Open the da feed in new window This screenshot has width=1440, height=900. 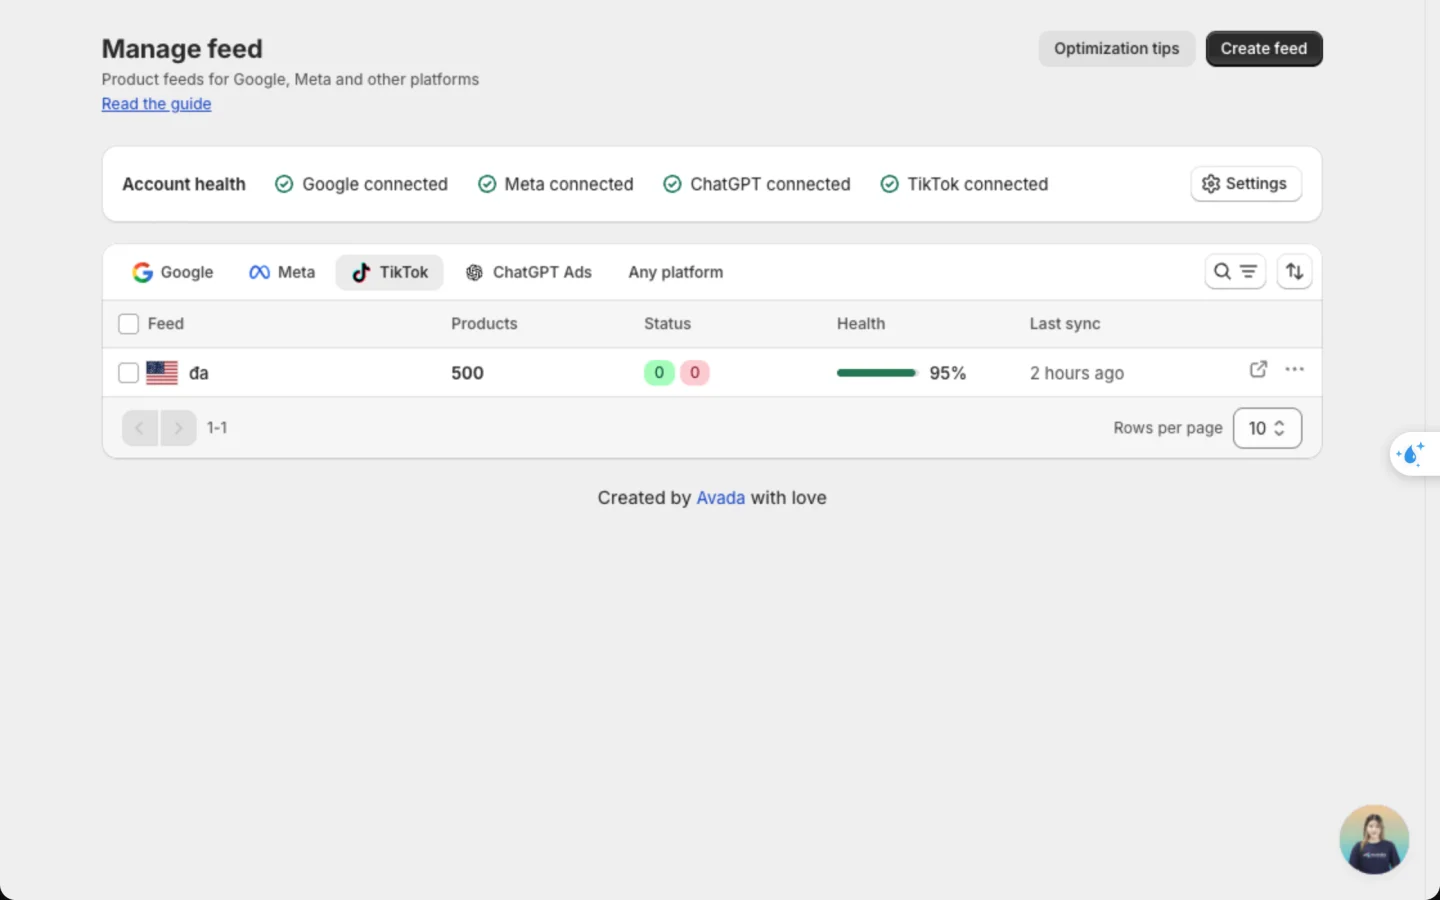[1258, 369]
